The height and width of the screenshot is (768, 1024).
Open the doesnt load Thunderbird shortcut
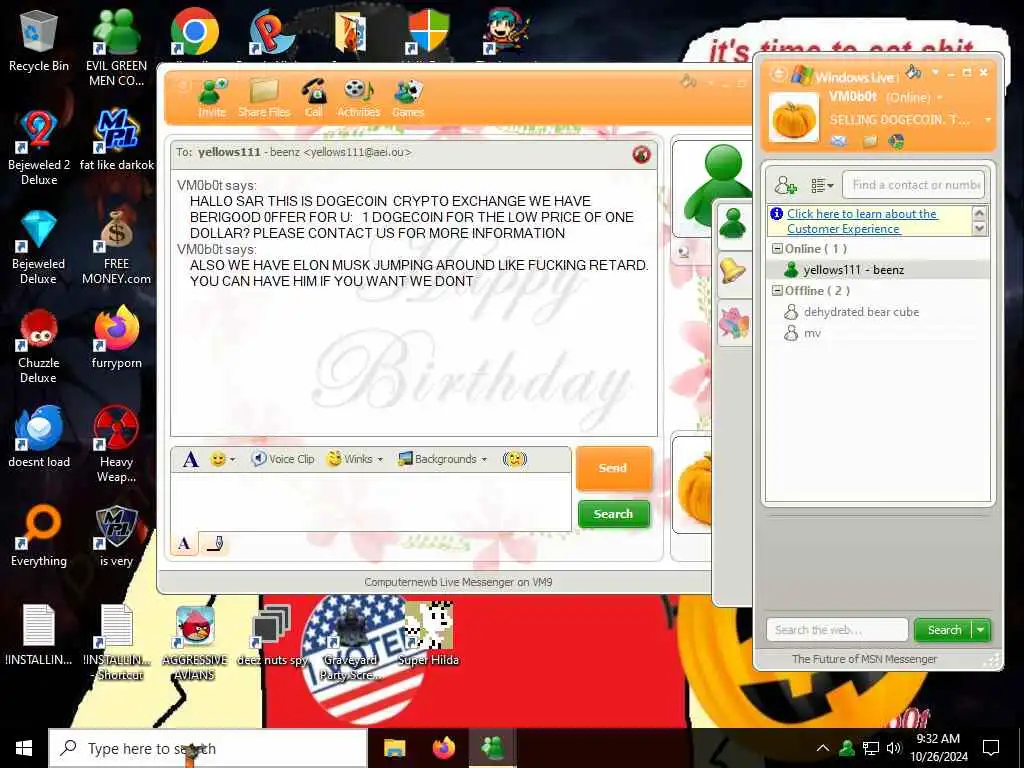pos(39,436)
